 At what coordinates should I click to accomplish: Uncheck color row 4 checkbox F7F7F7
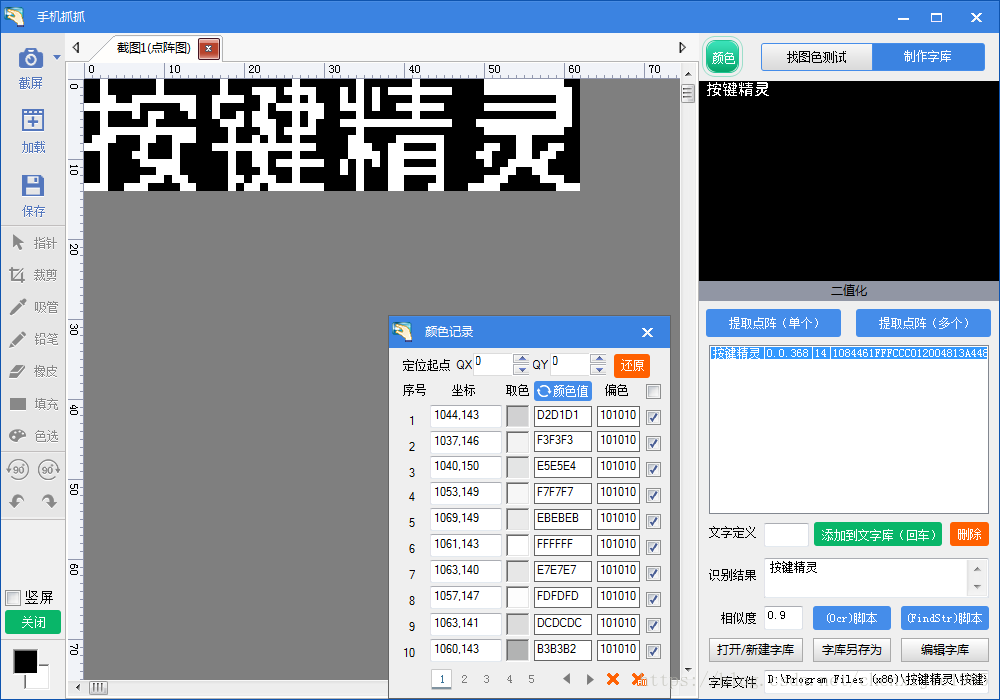coord(653,495)
